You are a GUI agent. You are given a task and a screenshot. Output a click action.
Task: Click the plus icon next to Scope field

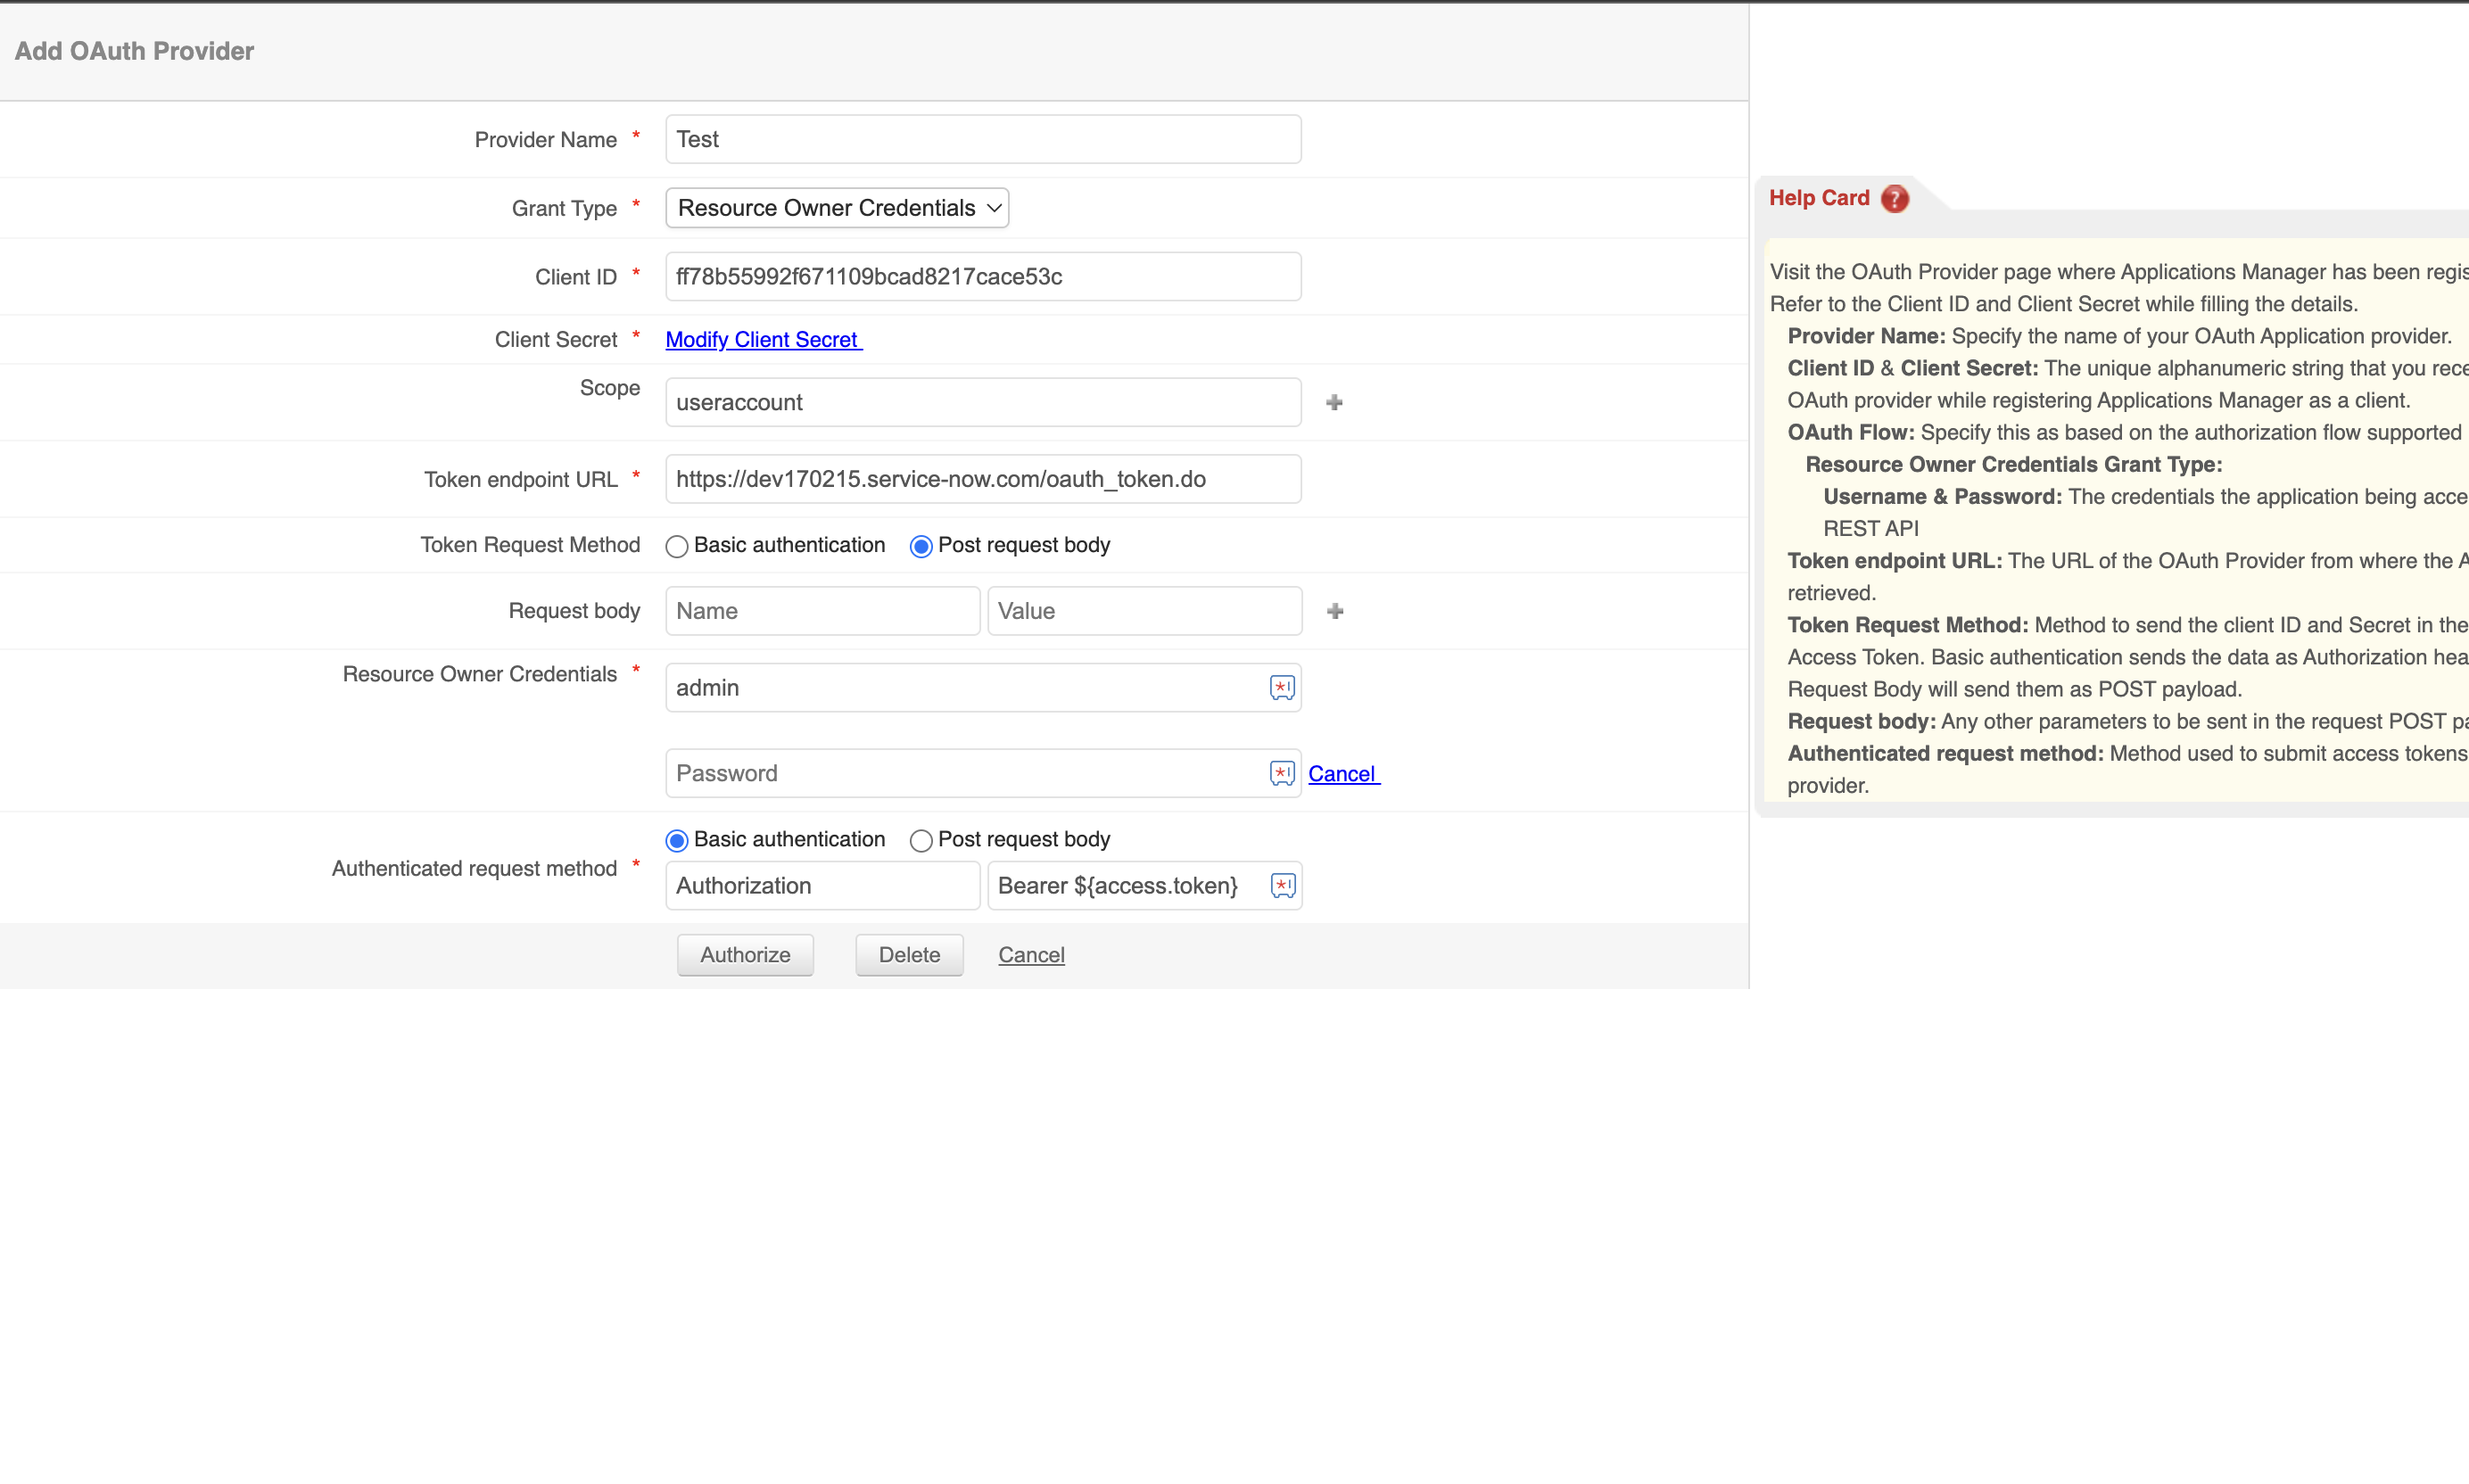(1334, 402)
